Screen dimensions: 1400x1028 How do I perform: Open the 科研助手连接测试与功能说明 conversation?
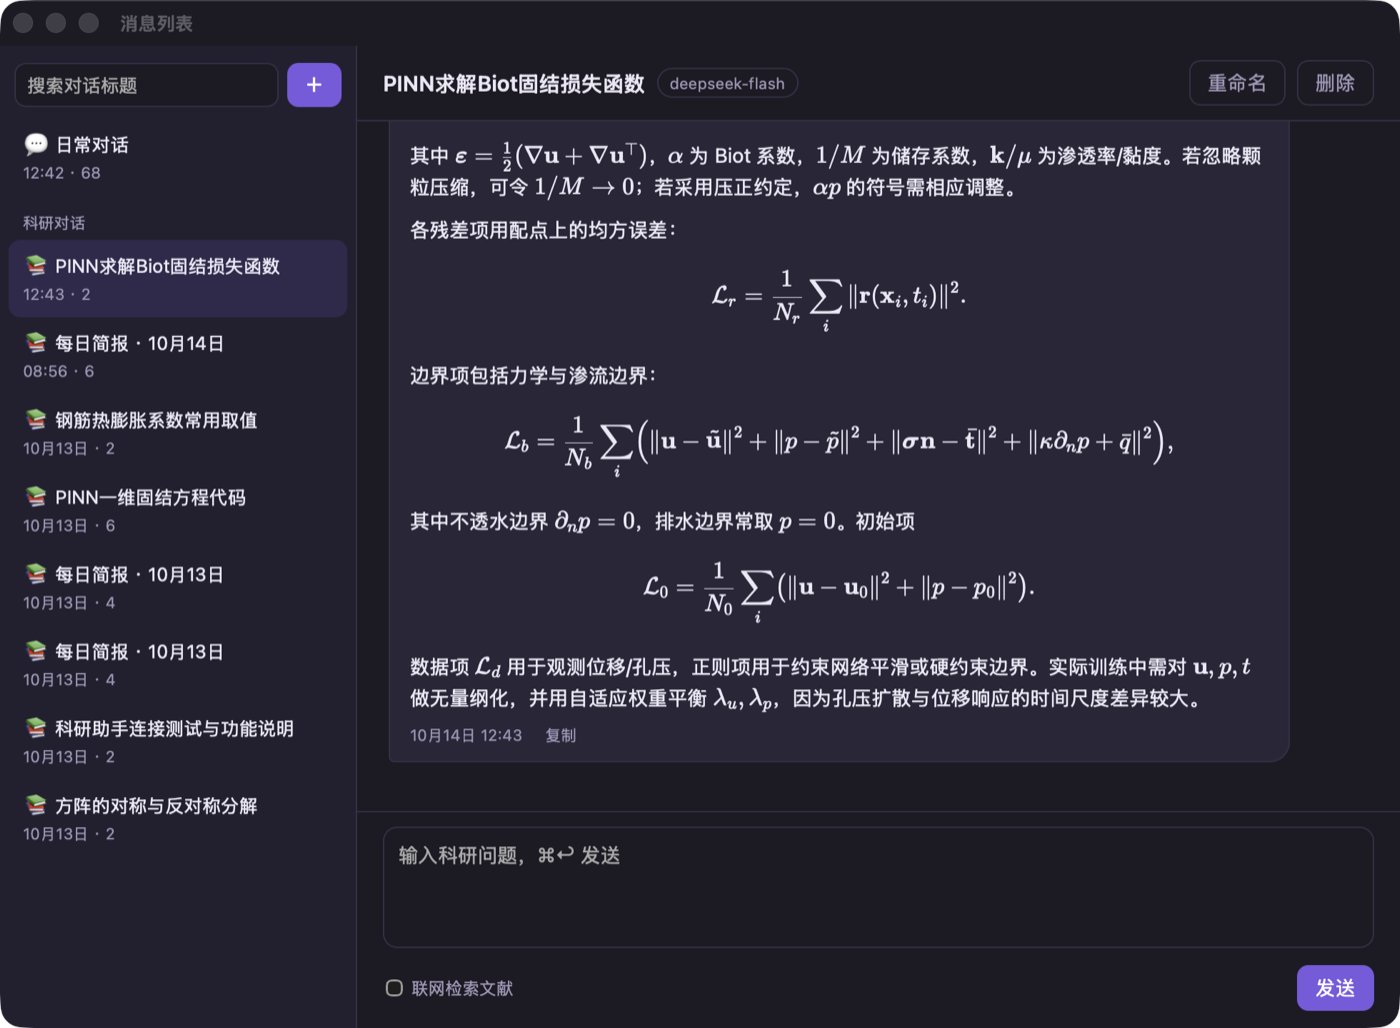(178, 741)
